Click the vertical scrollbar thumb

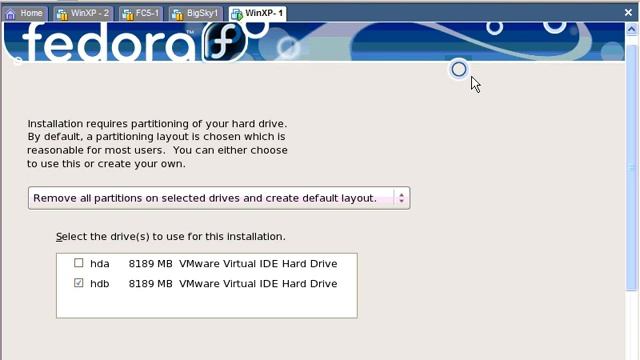pyautogui.click(x=631, y=167)
